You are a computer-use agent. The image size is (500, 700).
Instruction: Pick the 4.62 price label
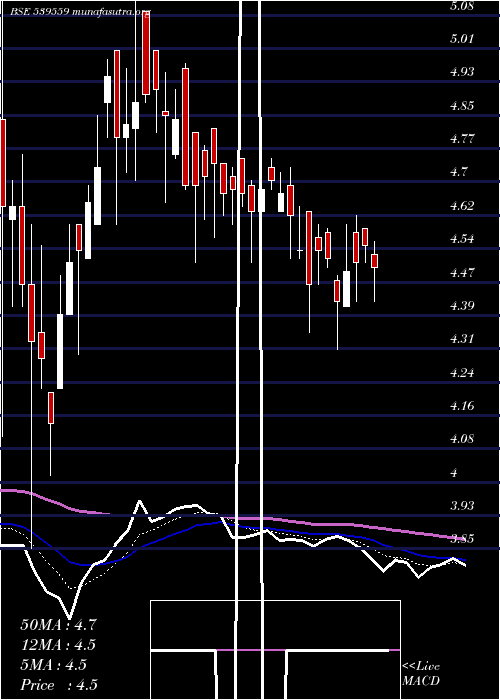coord(462,206)
